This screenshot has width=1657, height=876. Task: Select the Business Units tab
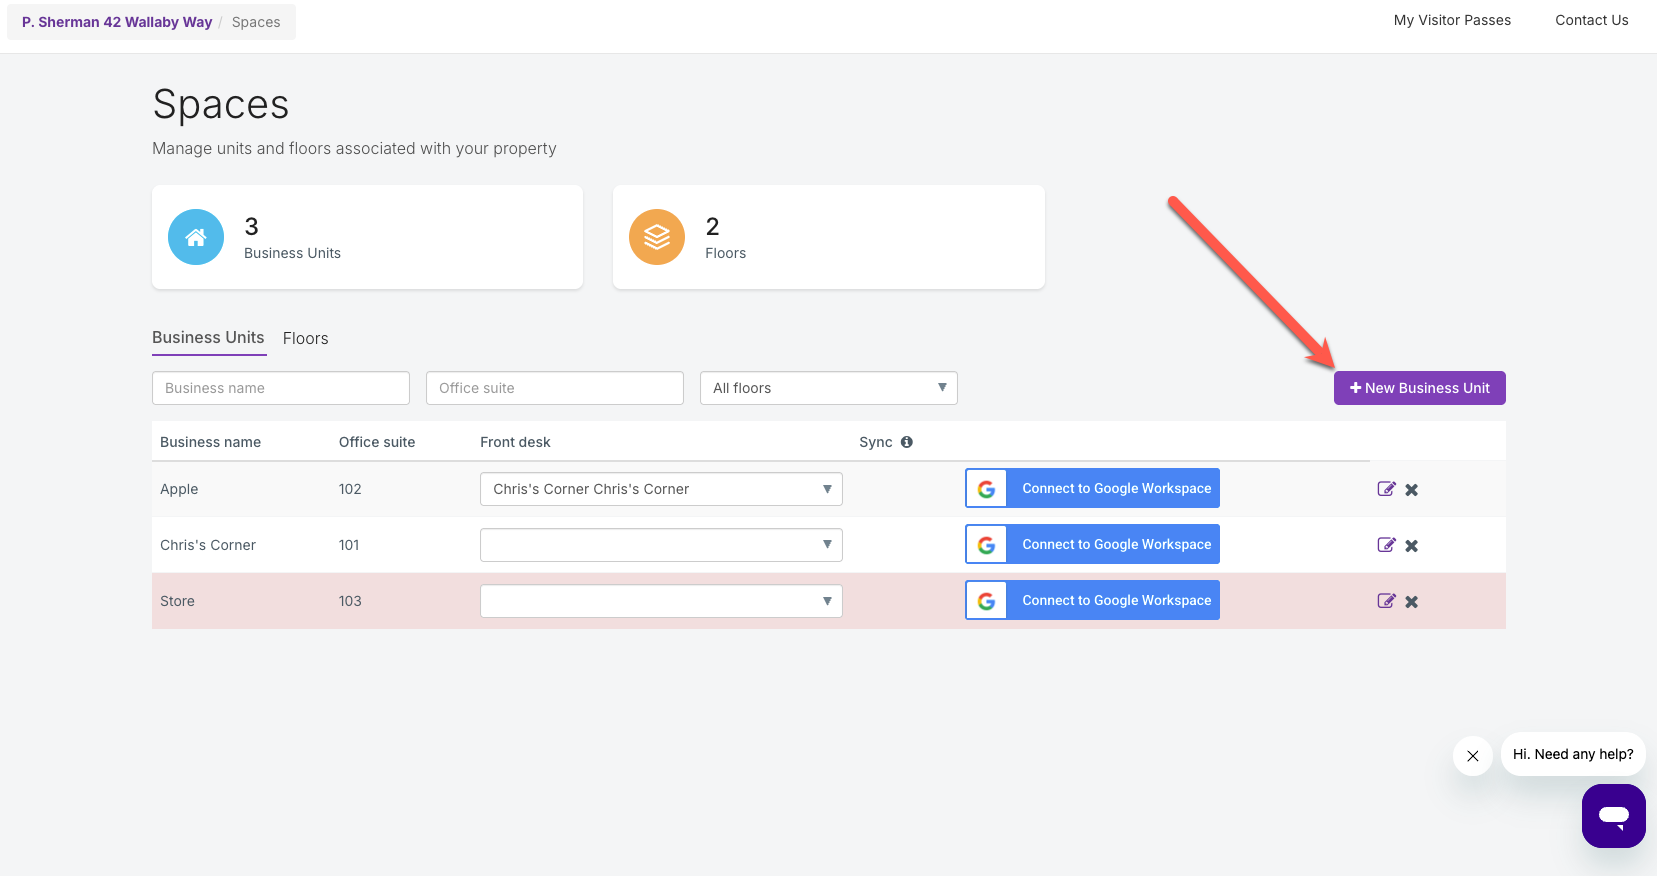(208, 338)
